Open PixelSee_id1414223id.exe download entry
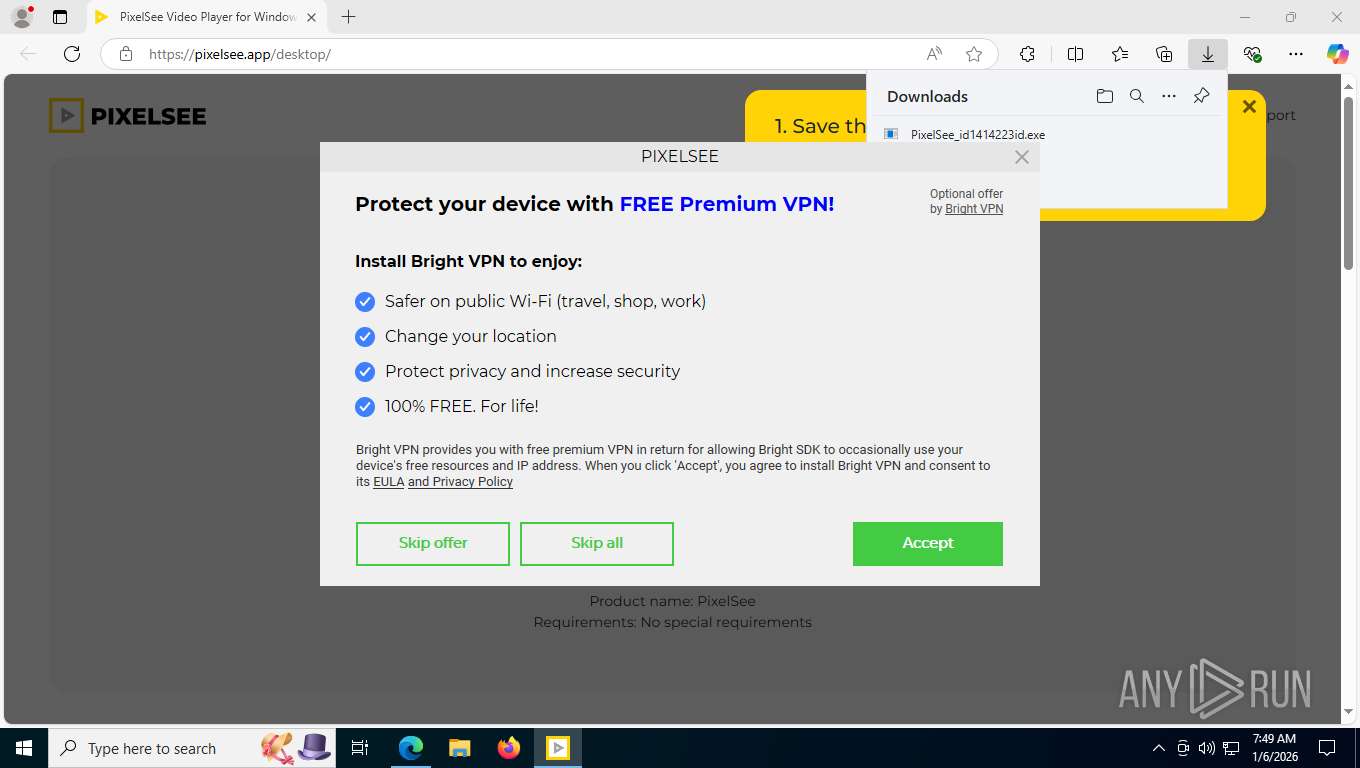The height and width of the screenshot is (768, 1360). pos(977,134)
